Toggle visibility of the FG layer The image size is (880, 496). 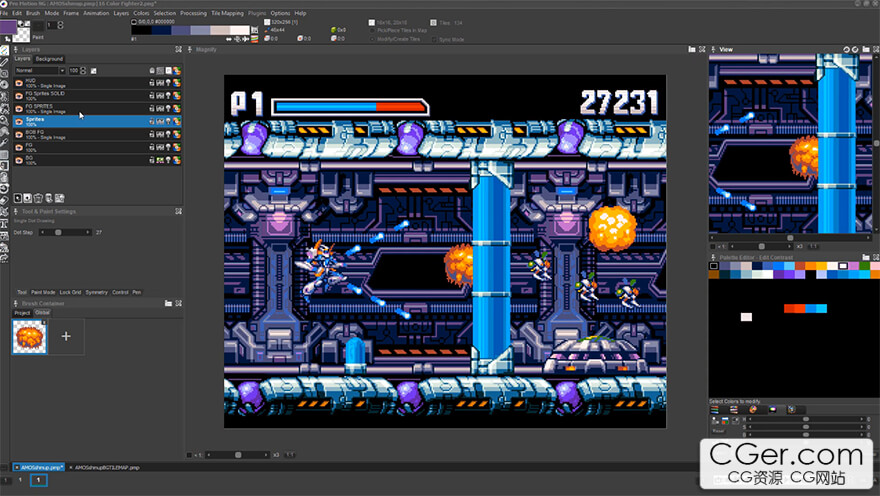[19, 147]
